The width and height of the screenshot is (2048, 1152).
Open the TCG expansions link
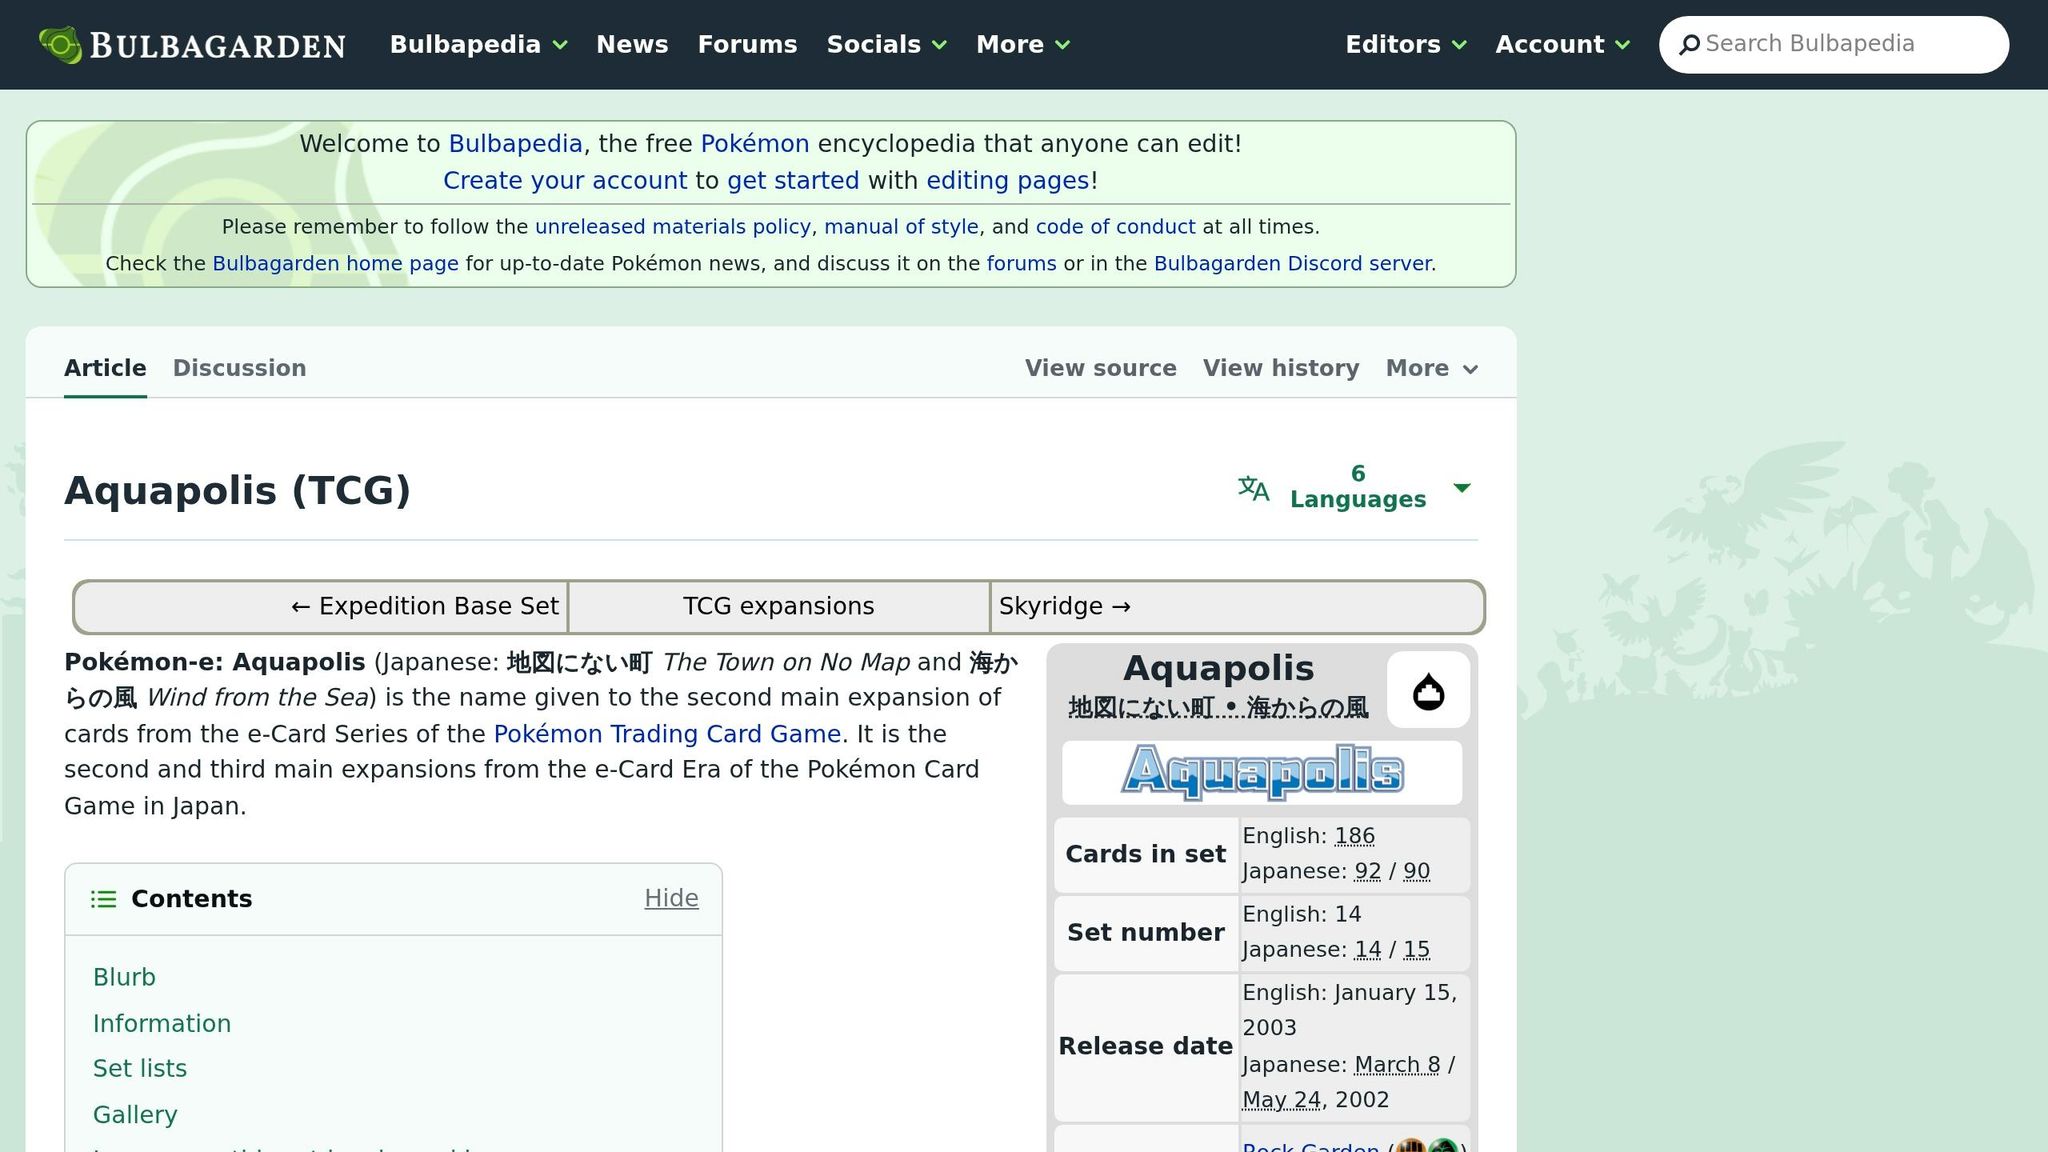click(x=778, y=607)
